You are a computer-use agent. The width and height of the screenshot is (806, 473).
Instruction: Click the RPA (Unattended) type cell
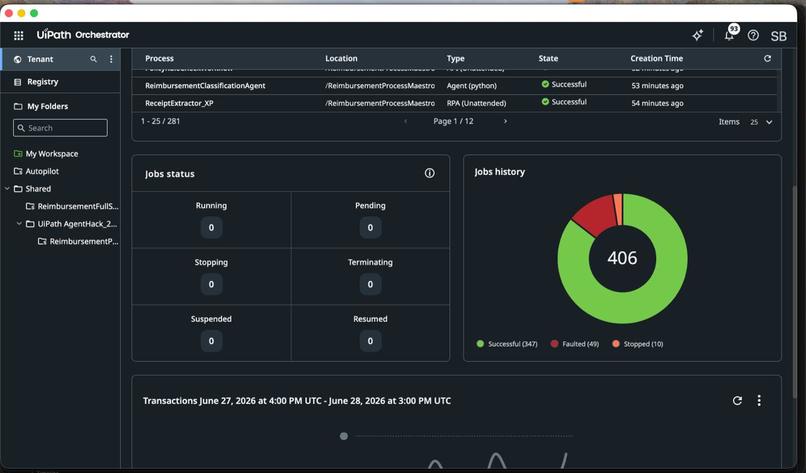[476, 103]
